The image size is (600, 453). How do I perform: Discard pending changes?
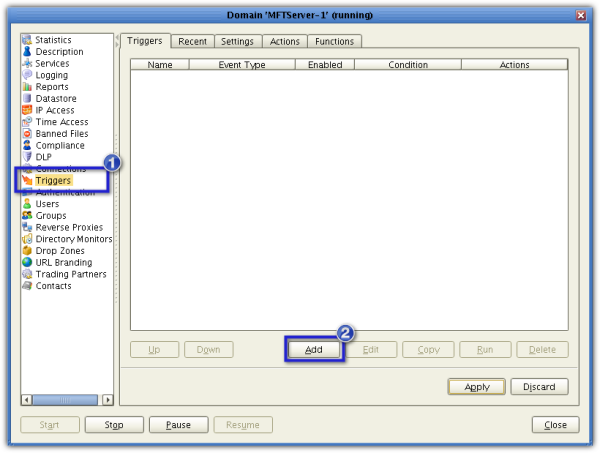click(539, 387)
